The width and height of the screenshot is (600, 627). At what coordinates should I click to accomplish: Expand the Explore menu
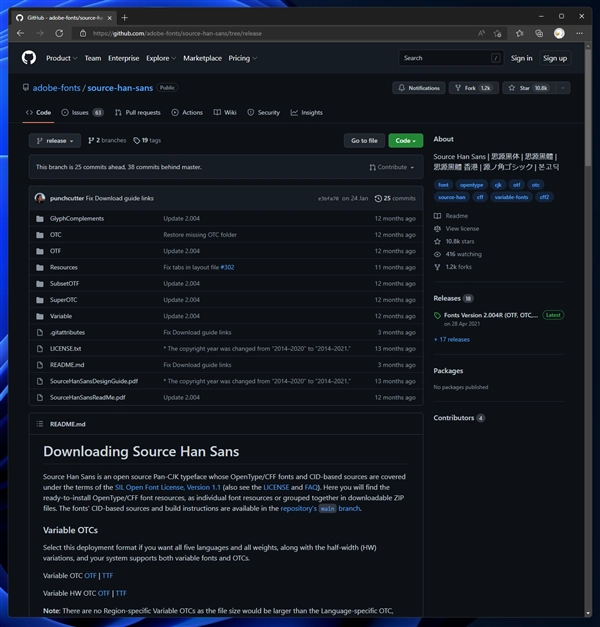pyautogui.click(x=161, y=58)
